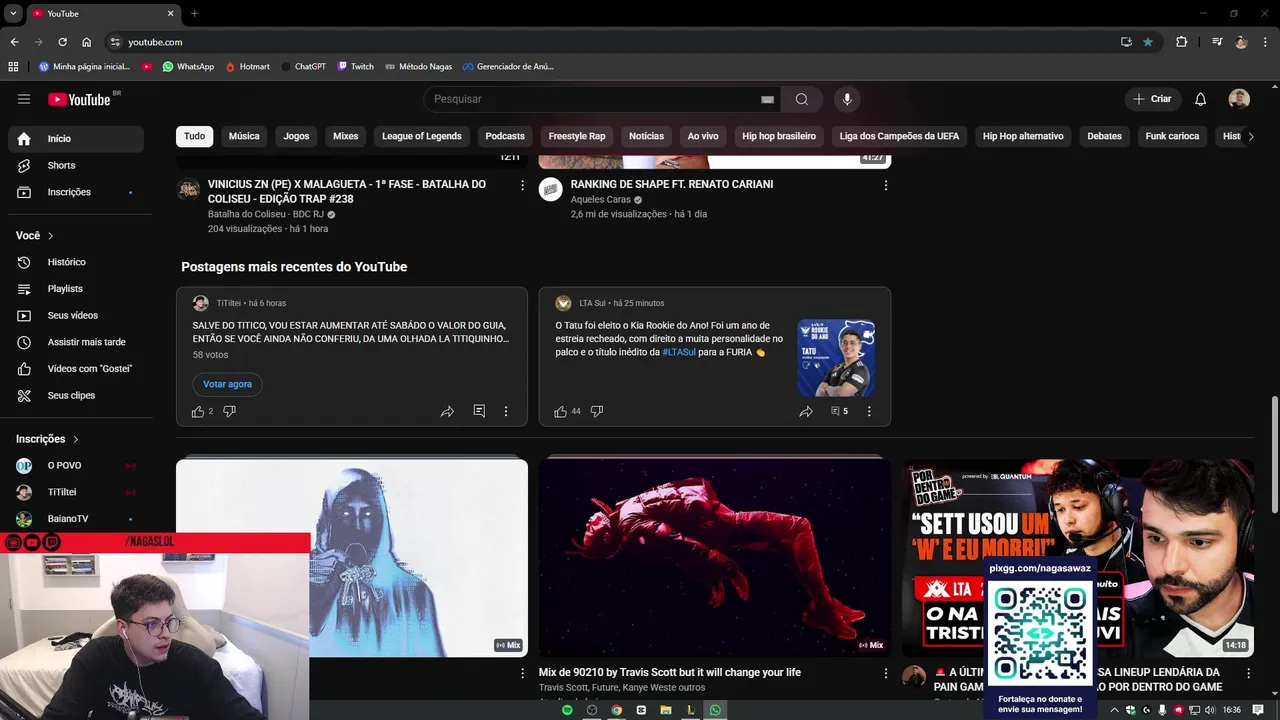
Task: Select the Jogos filter chip
Action: tap(296, 136)
